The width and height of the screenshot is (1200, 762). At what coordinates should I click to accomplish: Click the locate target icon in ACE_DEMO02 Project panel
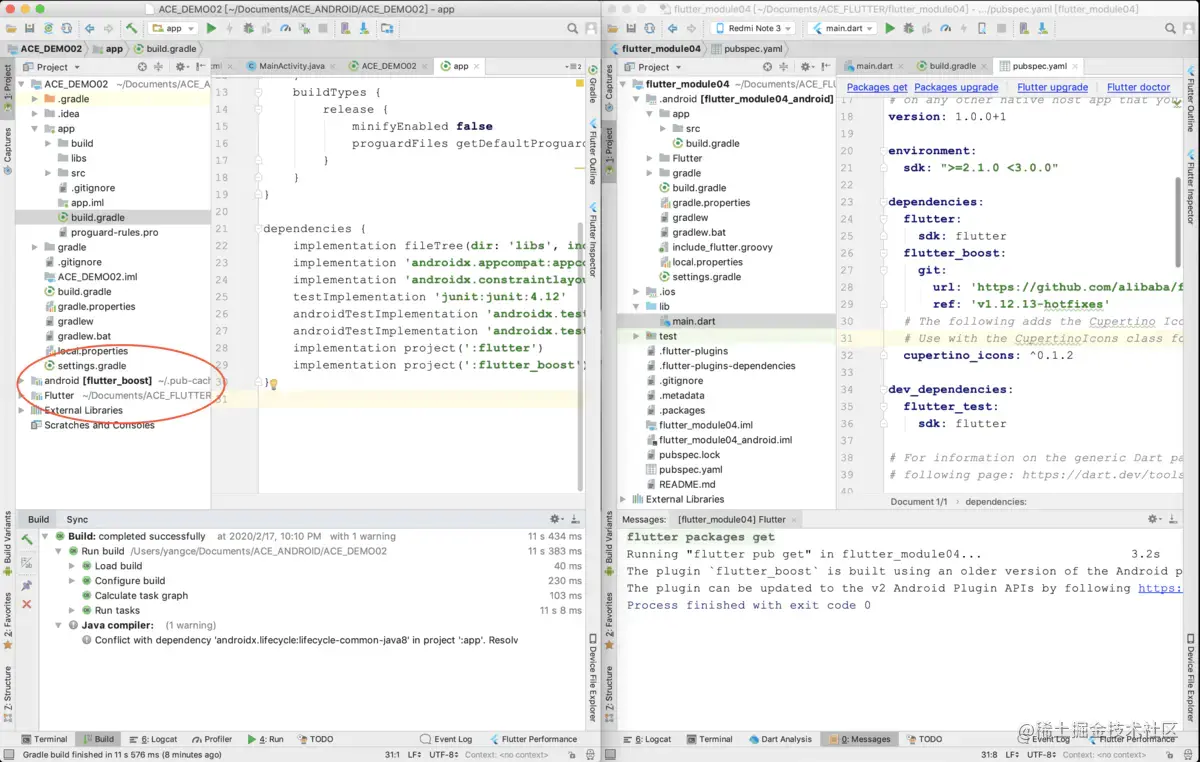click(142, 67)
